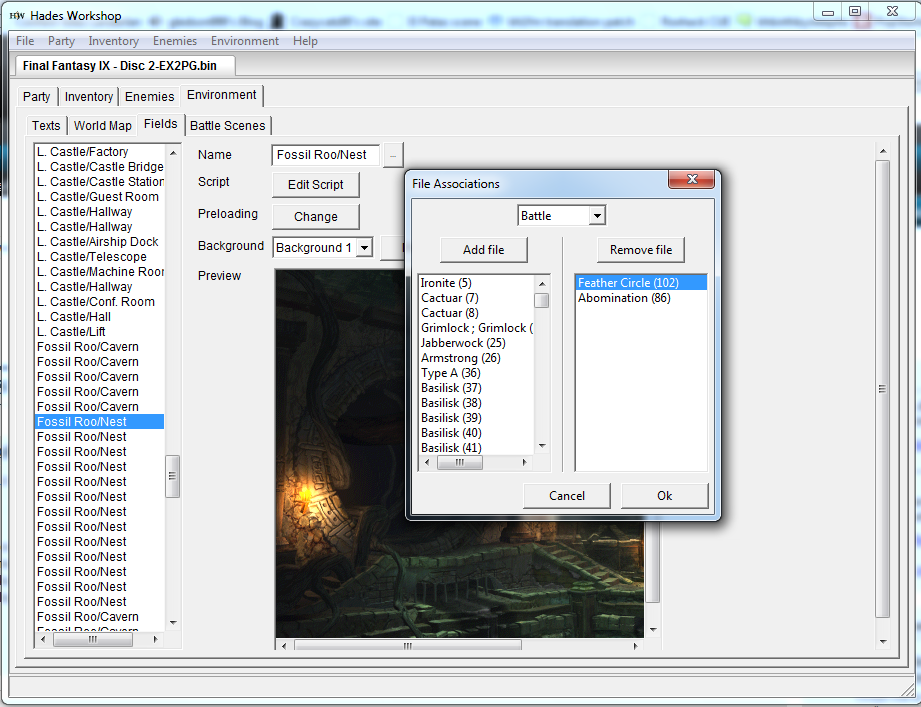Select L. Castle/Conf. Room in field list
This screenshot has height=707, width=921.
[x=100, y=302]
